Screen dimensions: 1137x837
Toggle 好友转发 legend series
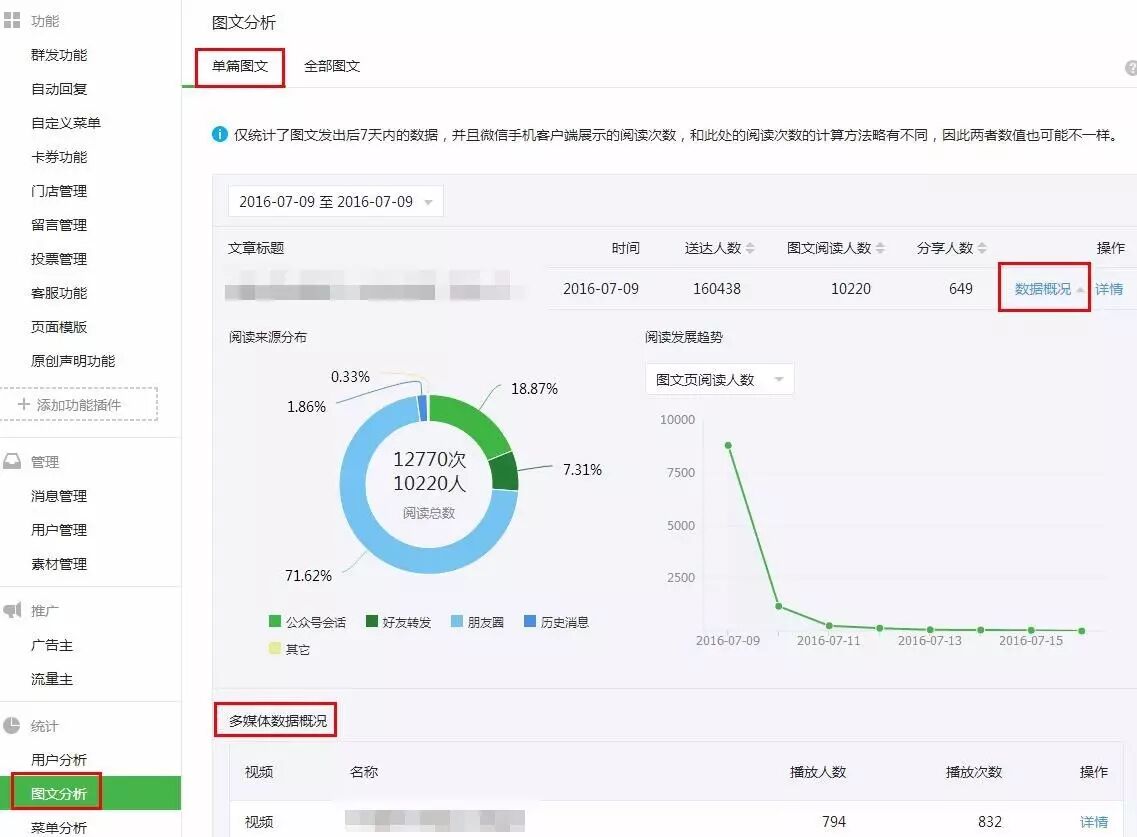[398, 622]
